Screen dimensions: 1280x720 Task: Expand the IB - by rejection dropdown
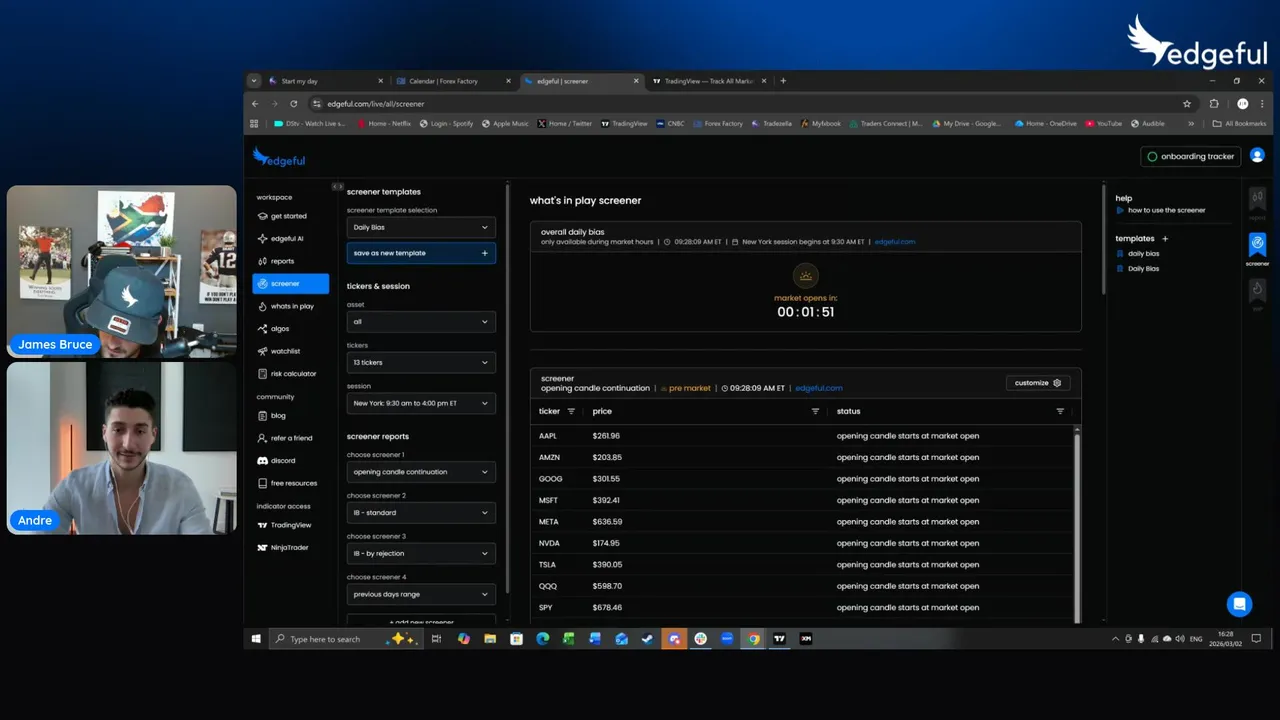click(421, 554)
